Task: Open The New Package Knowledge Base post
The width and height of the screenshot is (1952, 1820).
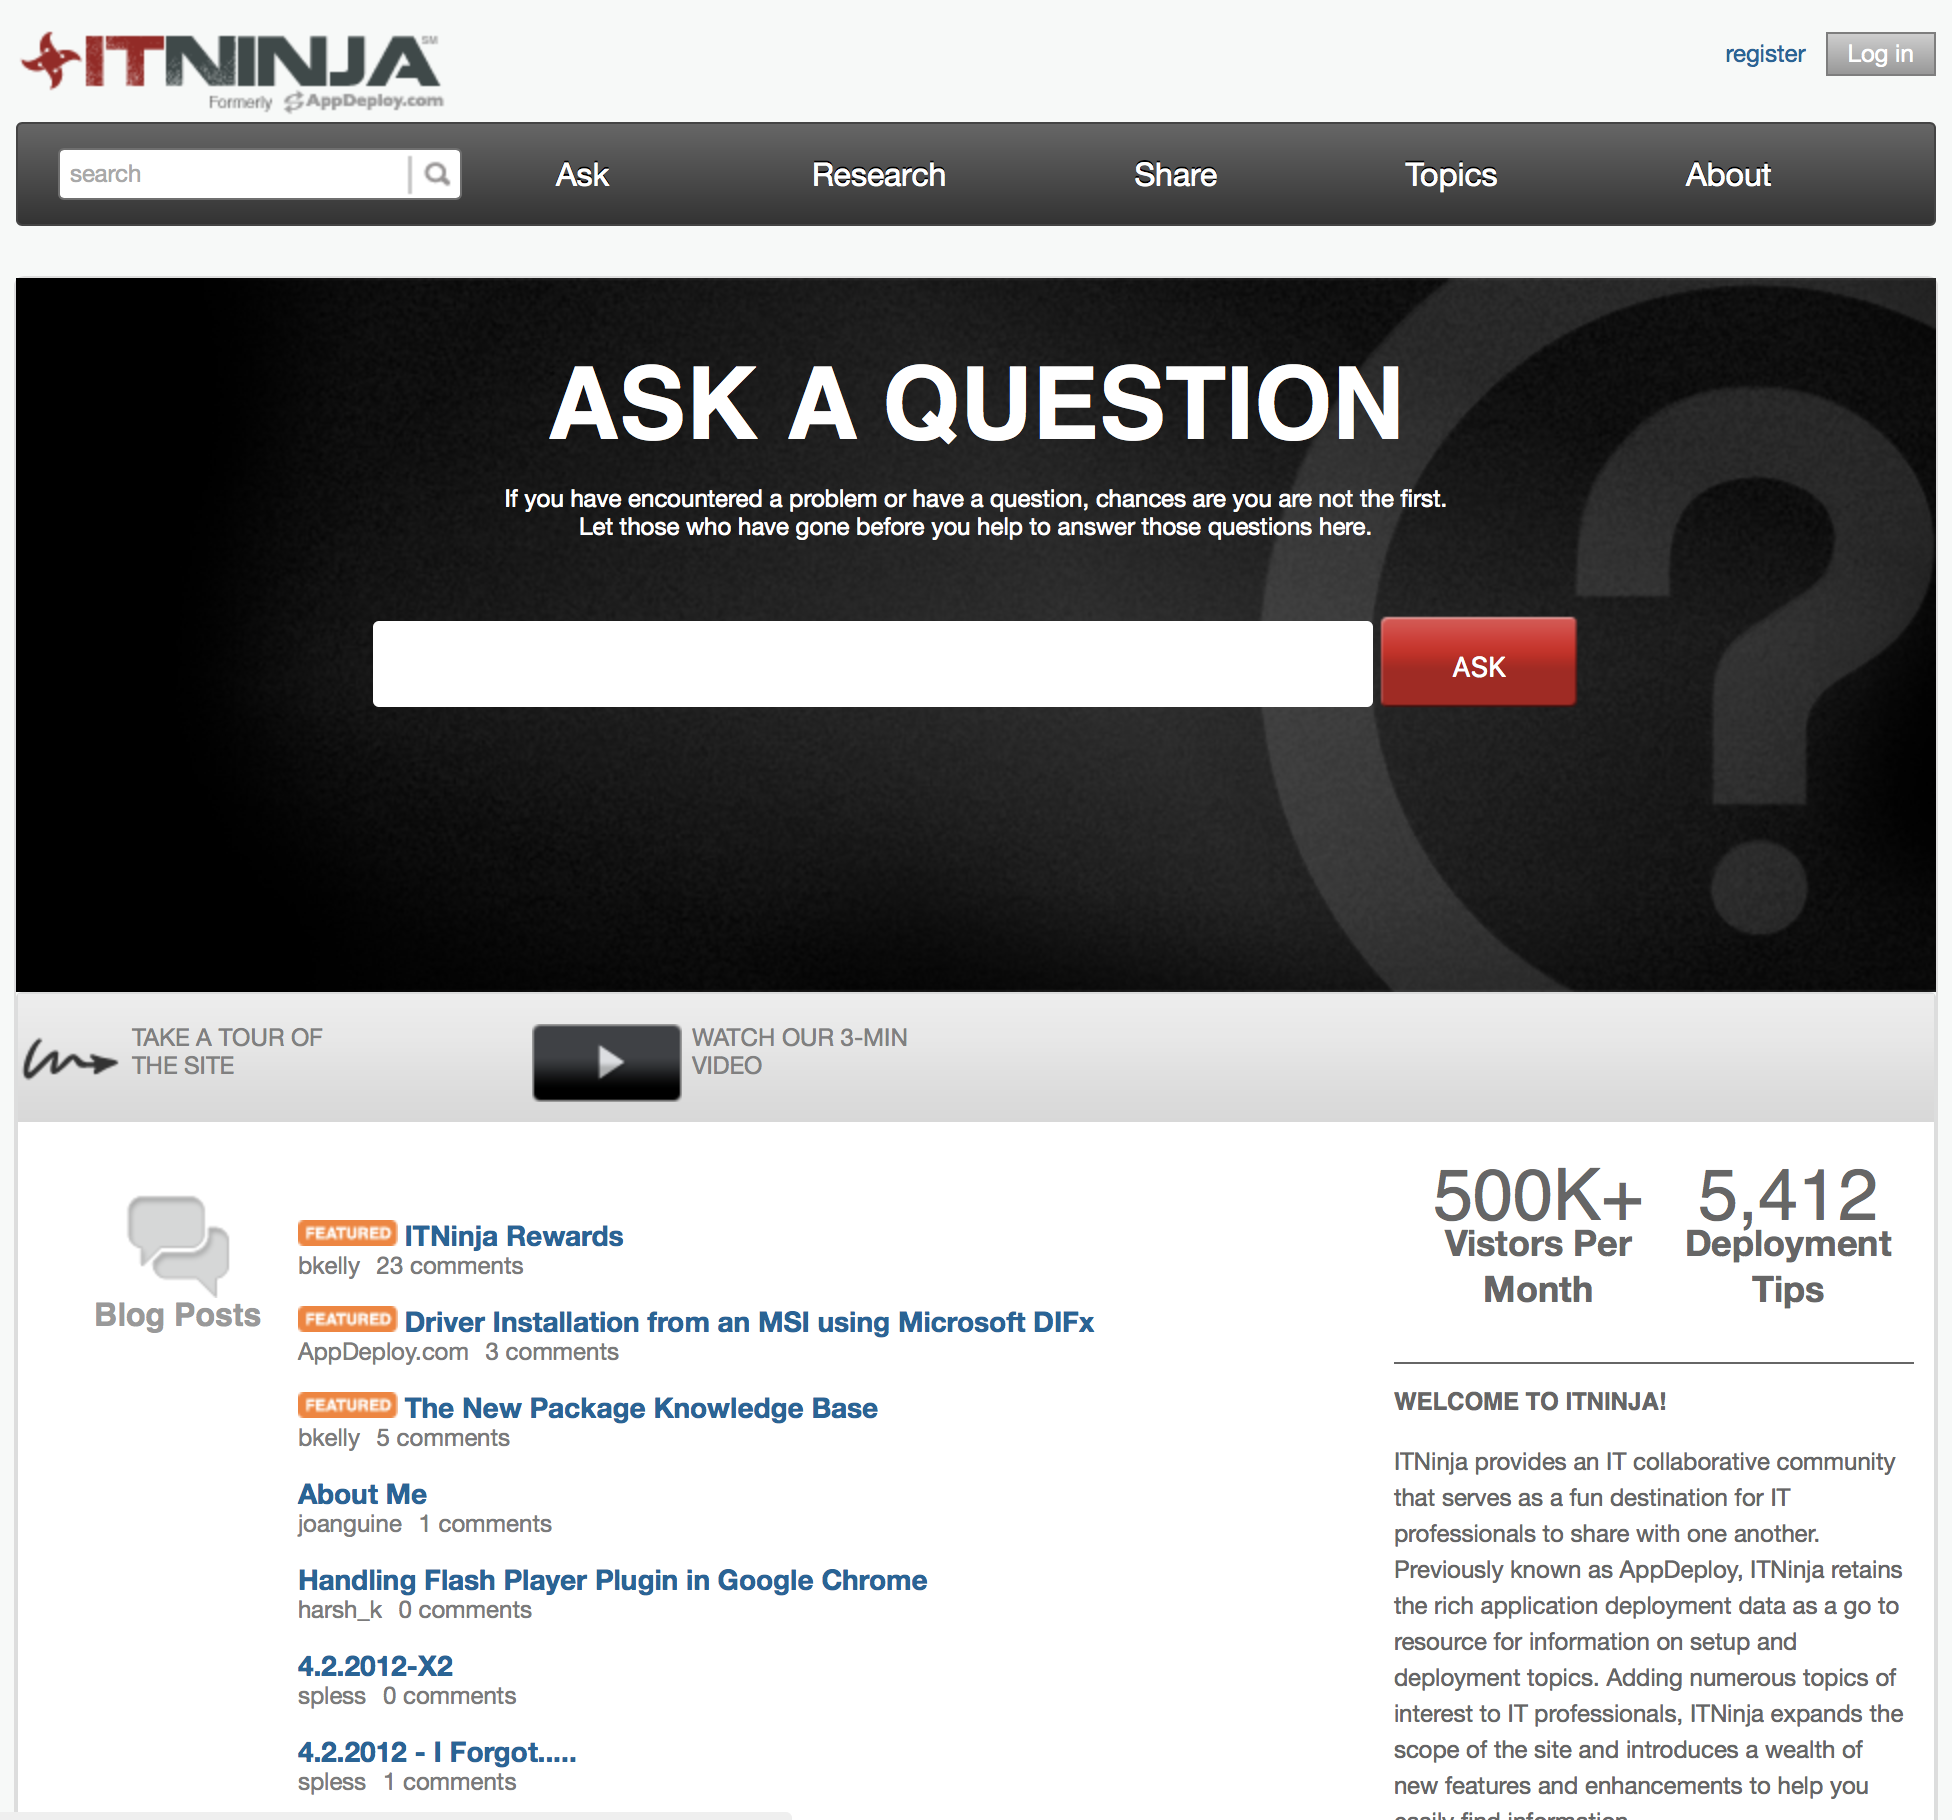Action: [x=641, y=1408]
